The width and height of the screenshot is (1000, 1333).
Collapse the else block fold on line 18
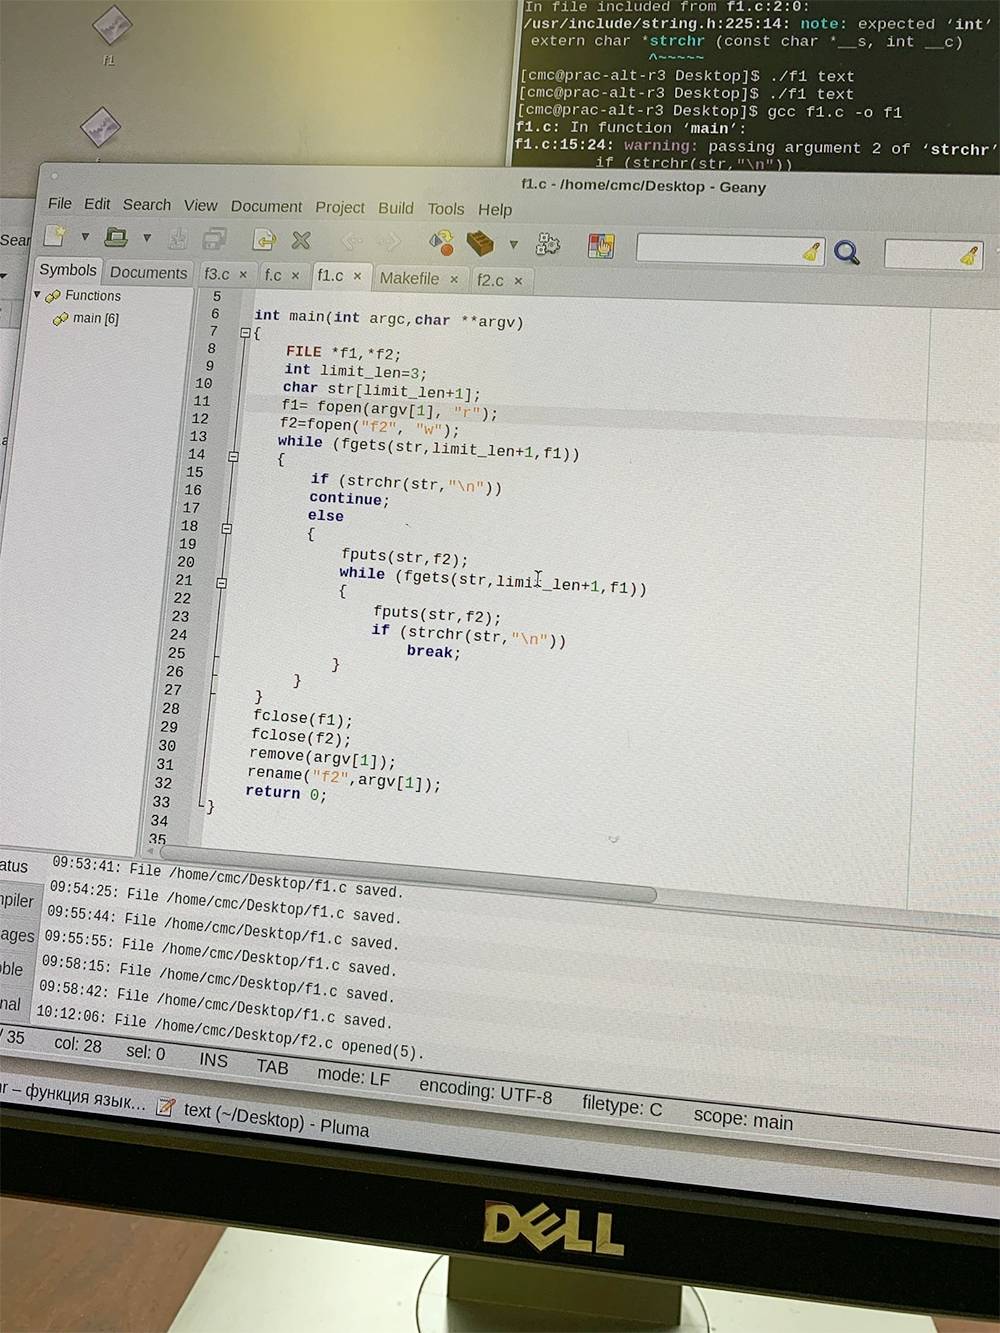(x=227, y=528)
